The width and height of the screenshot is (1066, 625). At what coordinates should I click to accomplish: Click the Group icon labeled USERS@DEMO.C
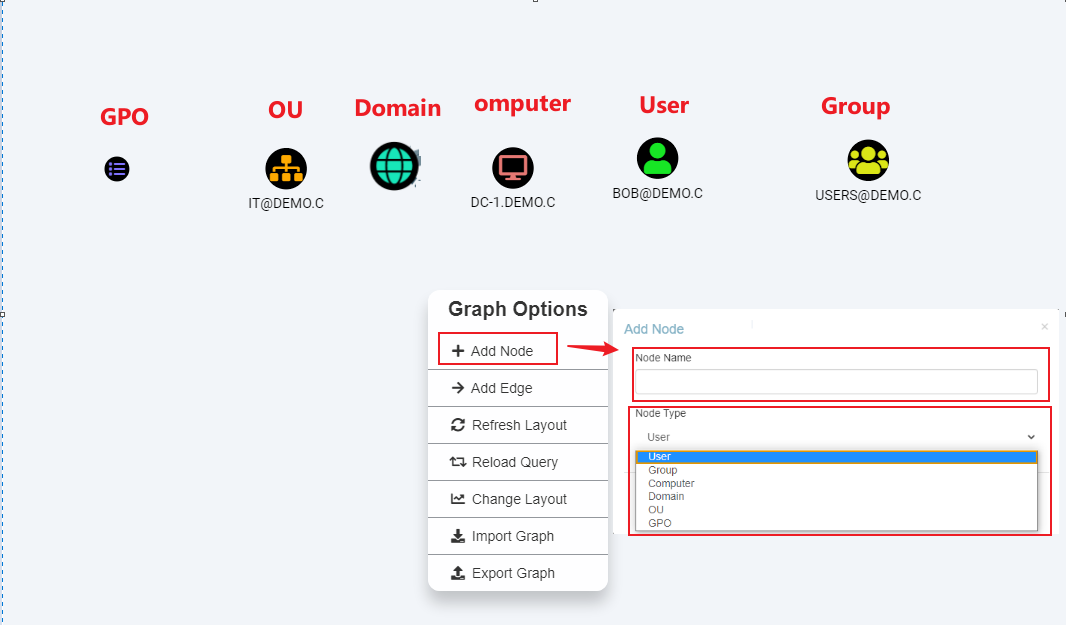click(x=868, y=160)
